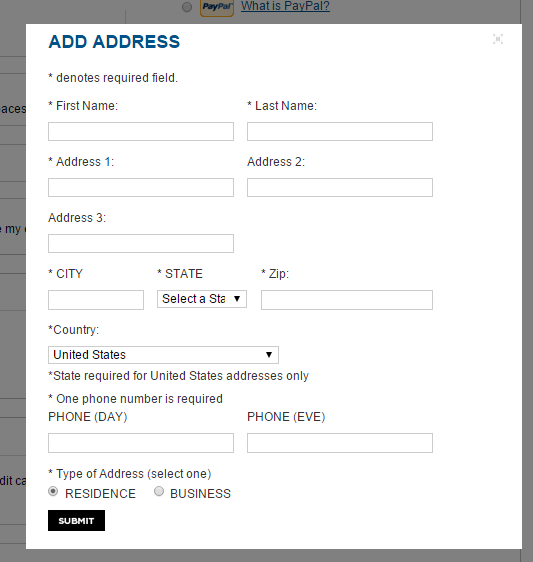Submit the address form
Image resolution: width=533 pixels, height=562 pixels.
tap(76, 520)
